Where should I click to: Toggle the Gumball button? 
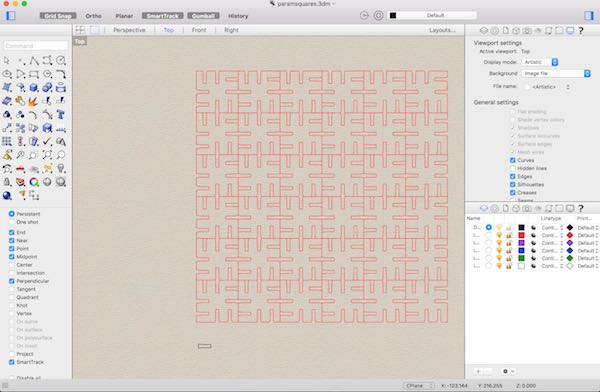point(203,16)
